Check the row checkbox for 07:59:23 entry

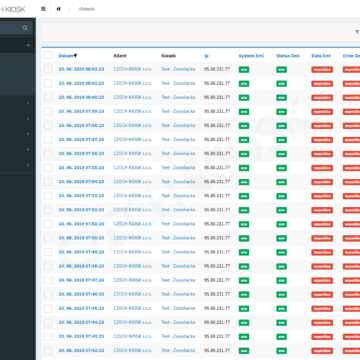point(48,111)
